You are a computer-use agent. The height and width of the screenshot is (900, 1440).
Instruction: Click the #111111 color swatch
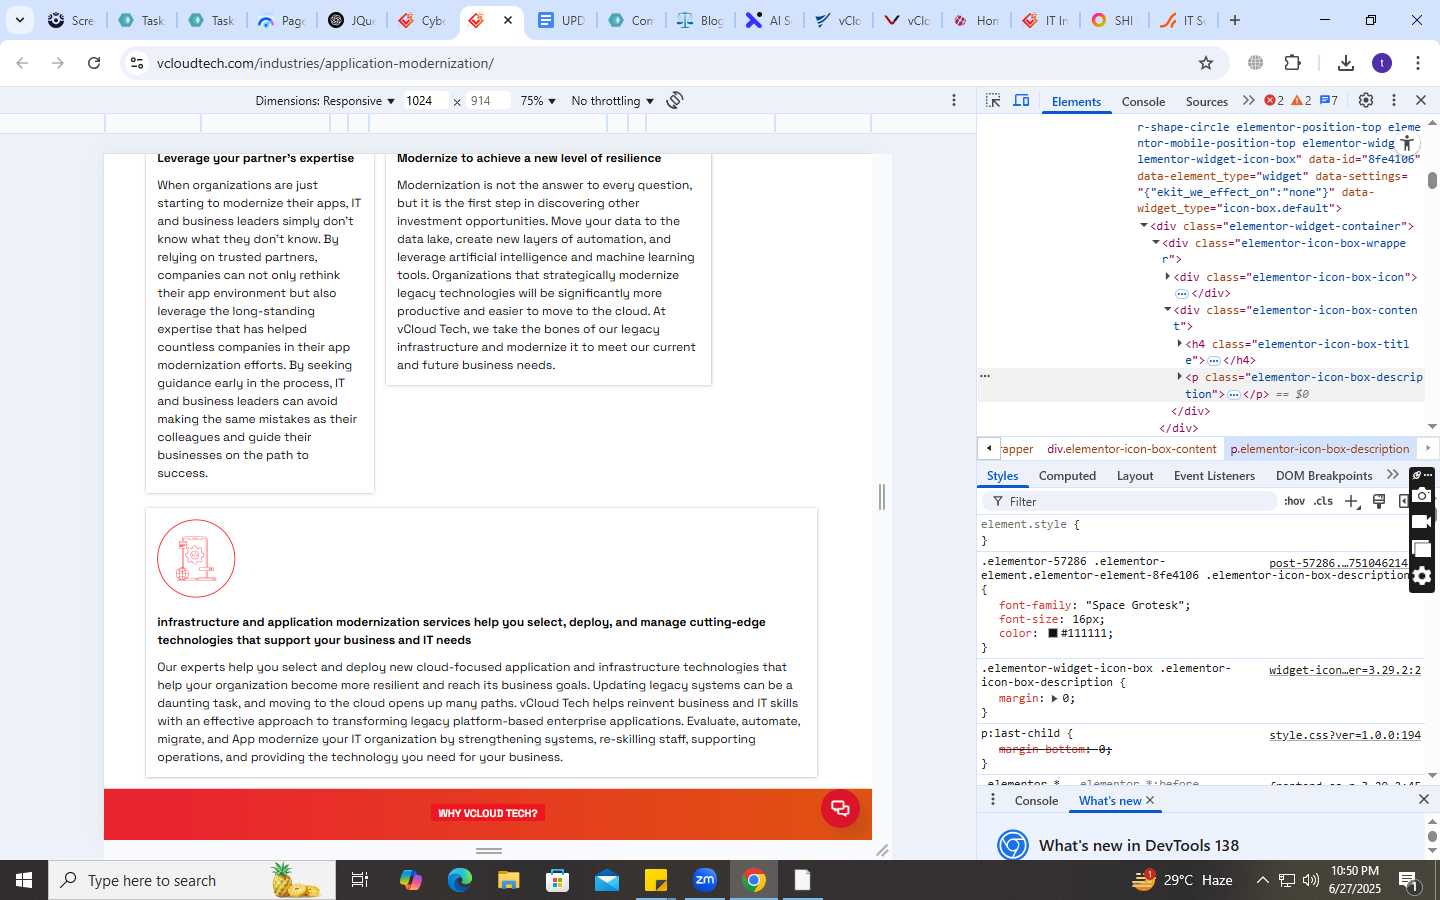click(1053, 633)
